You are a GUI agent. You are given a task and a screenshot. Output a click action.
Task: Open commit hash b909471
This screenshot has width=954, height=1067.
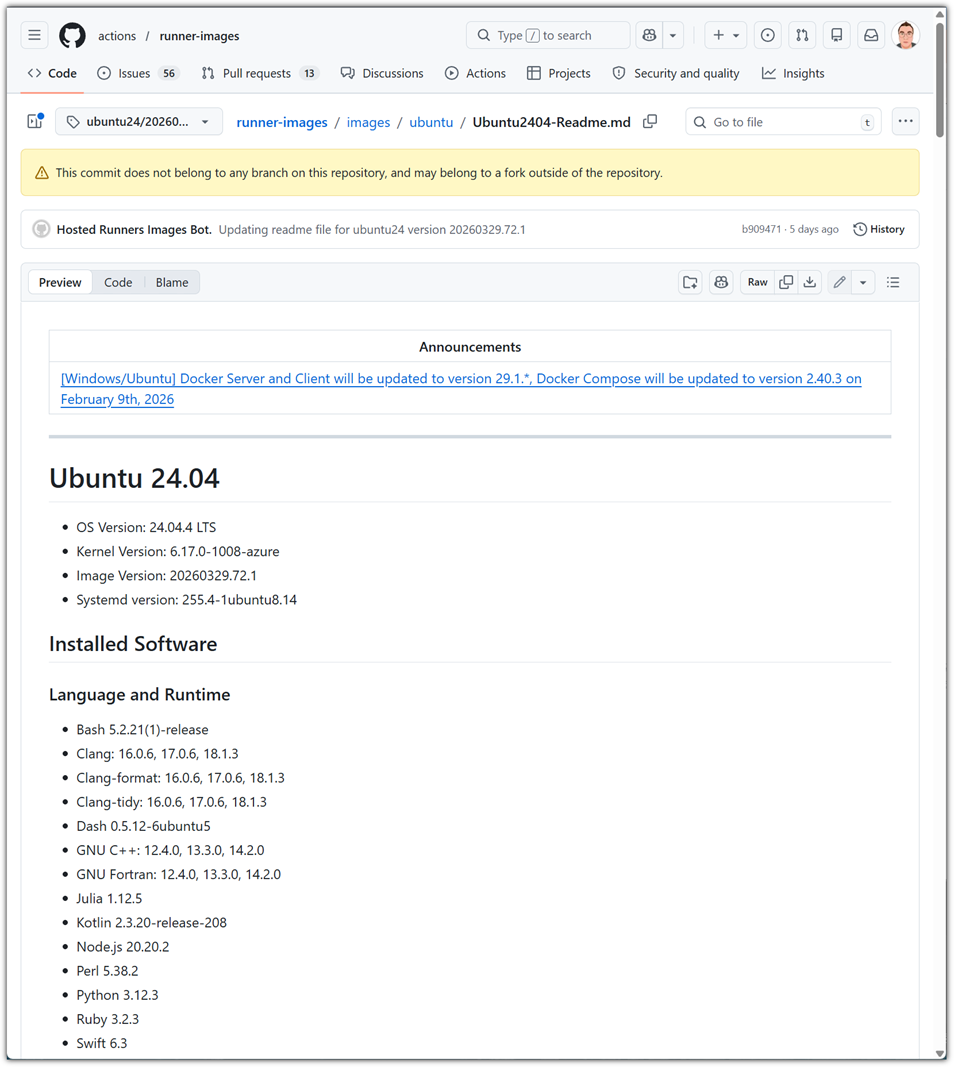tap(761, 229)
